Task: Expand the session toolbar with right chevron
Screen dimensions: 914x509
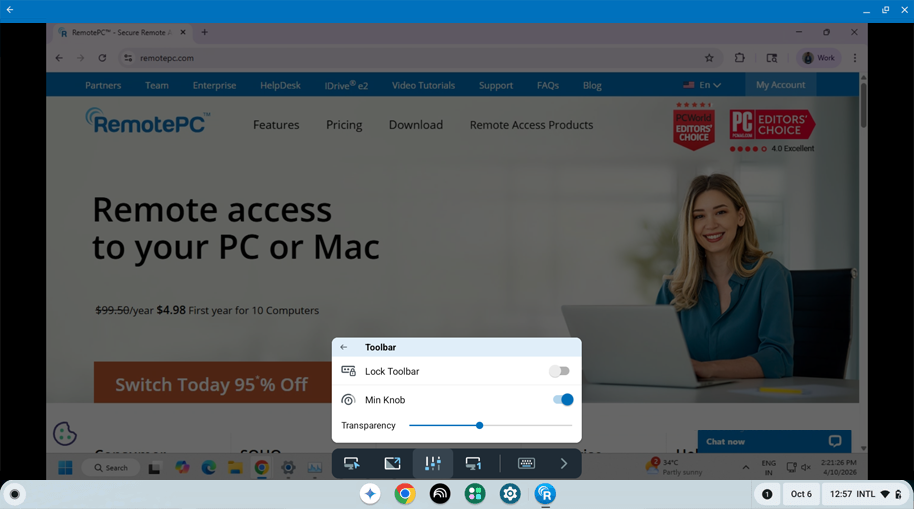Action: tap(564, 464)
